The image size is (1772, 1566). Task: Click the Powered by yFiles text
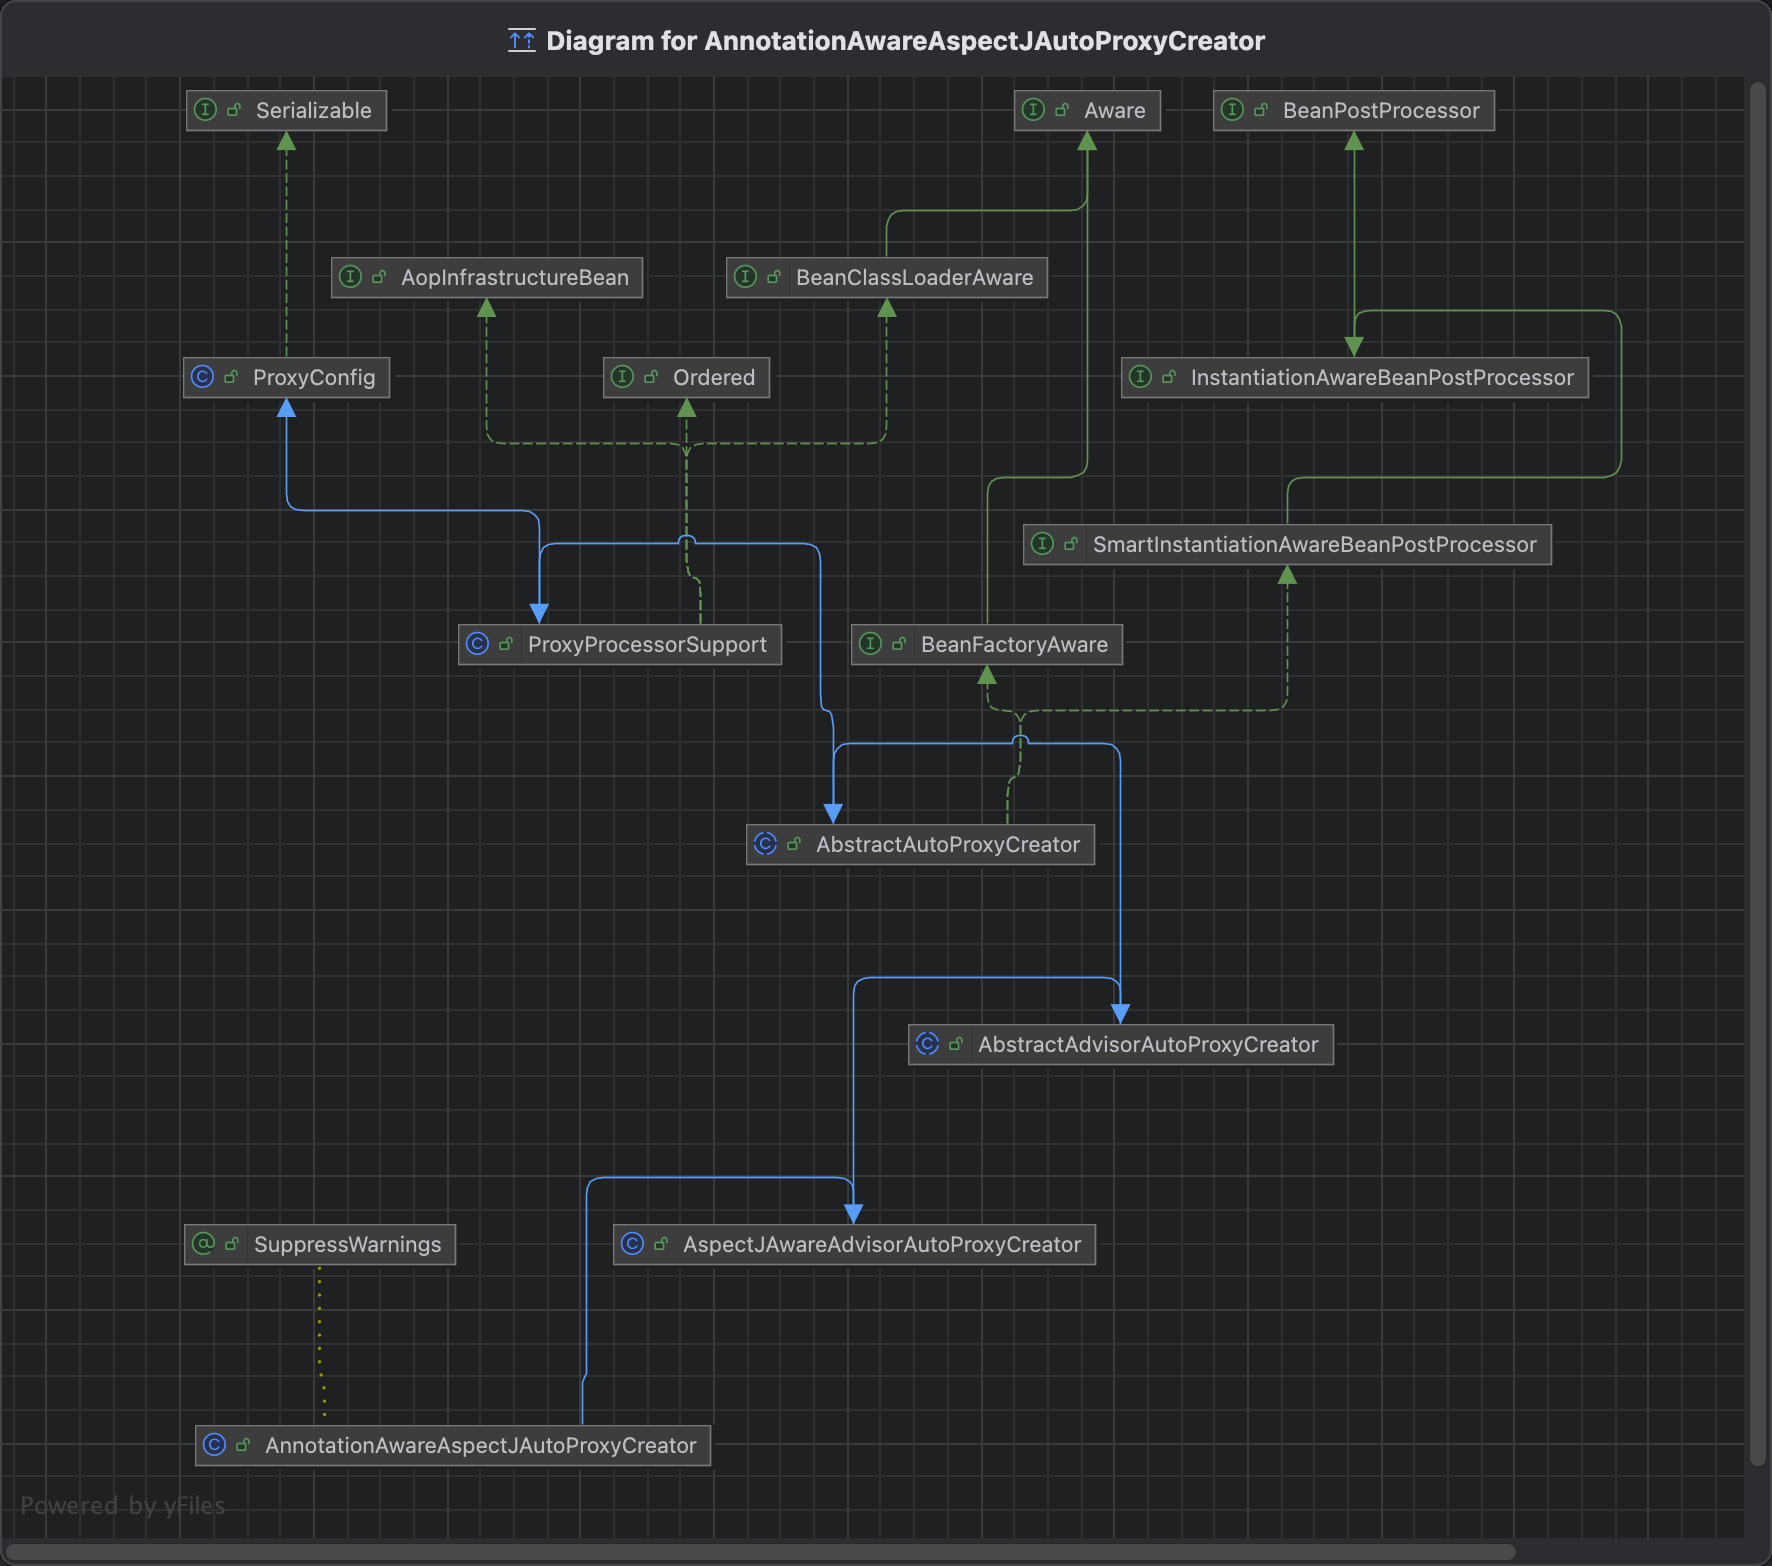(123, 1505)
